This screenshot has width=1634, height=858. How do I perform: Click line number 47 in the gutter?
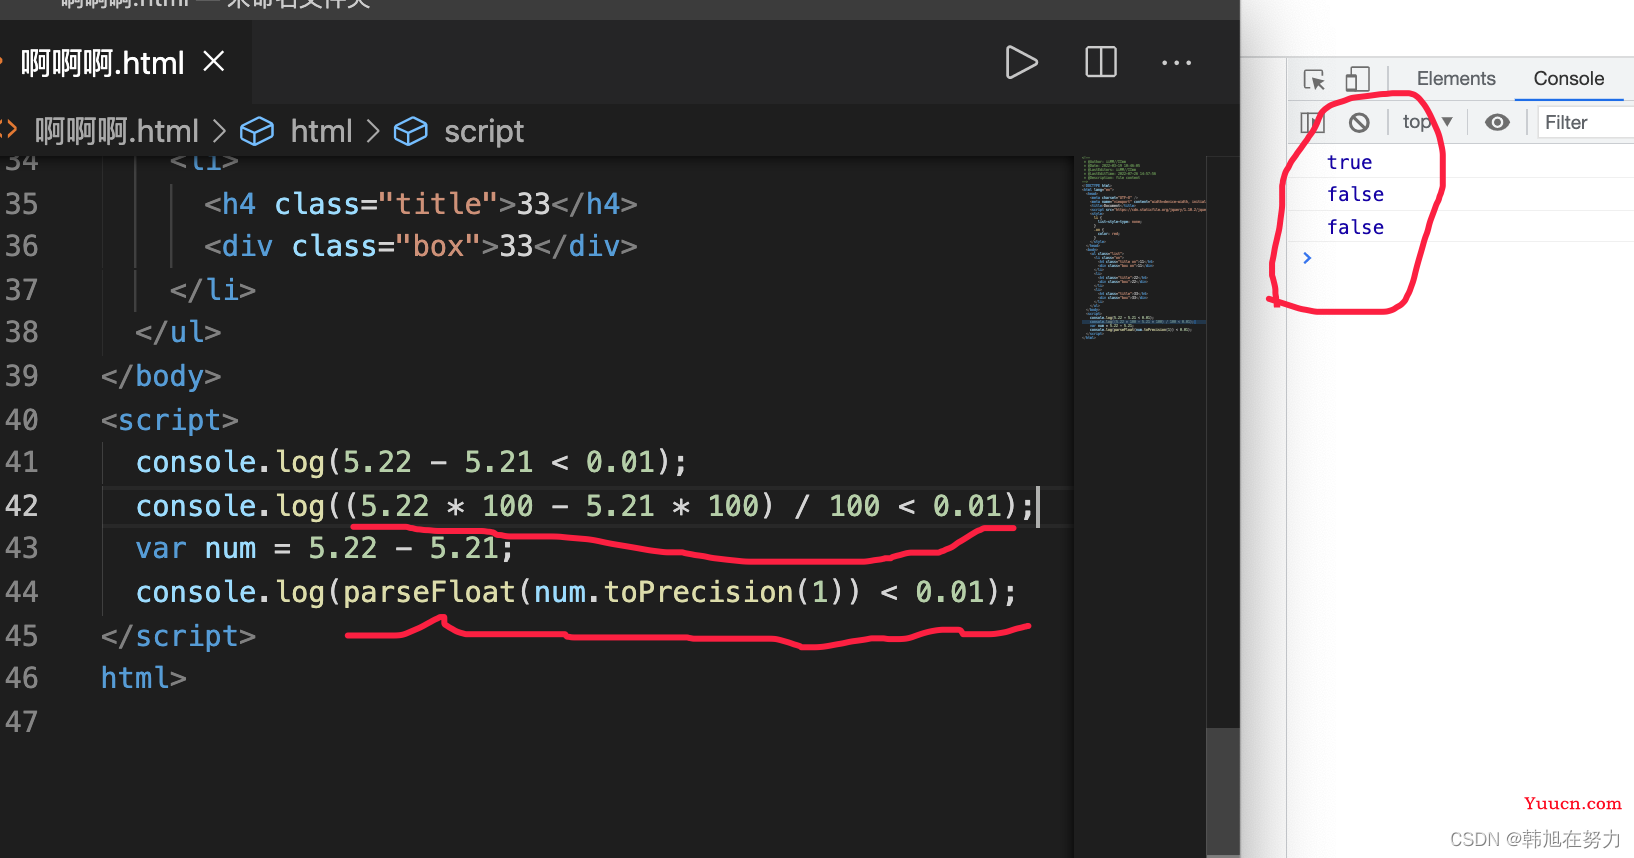22,722
